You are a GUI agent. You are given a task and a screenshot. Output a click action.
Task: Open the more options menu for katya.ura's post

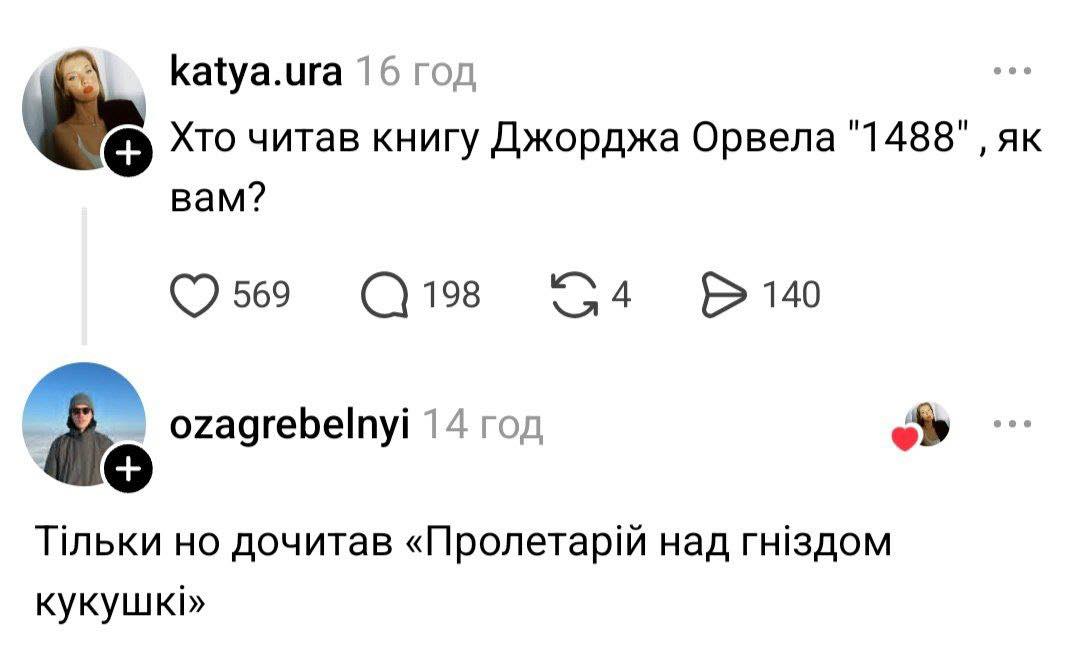(x=1012, y=72)
